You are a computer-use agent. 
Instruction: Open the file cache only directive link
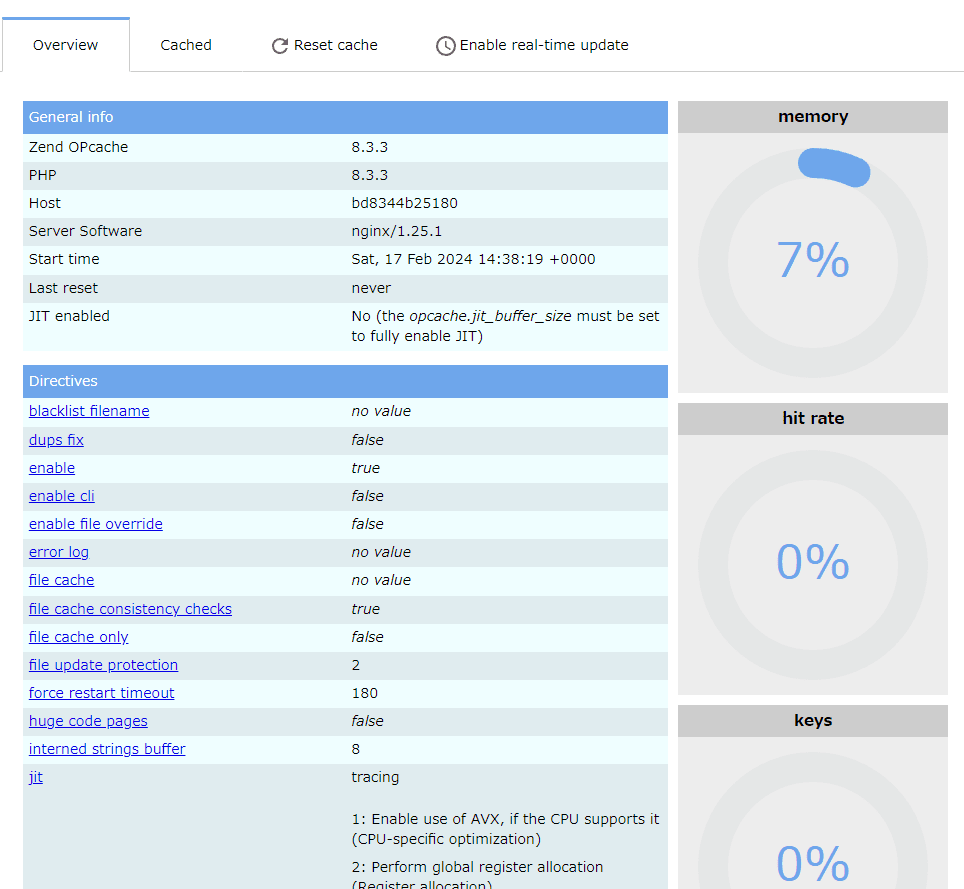[78, 637]
